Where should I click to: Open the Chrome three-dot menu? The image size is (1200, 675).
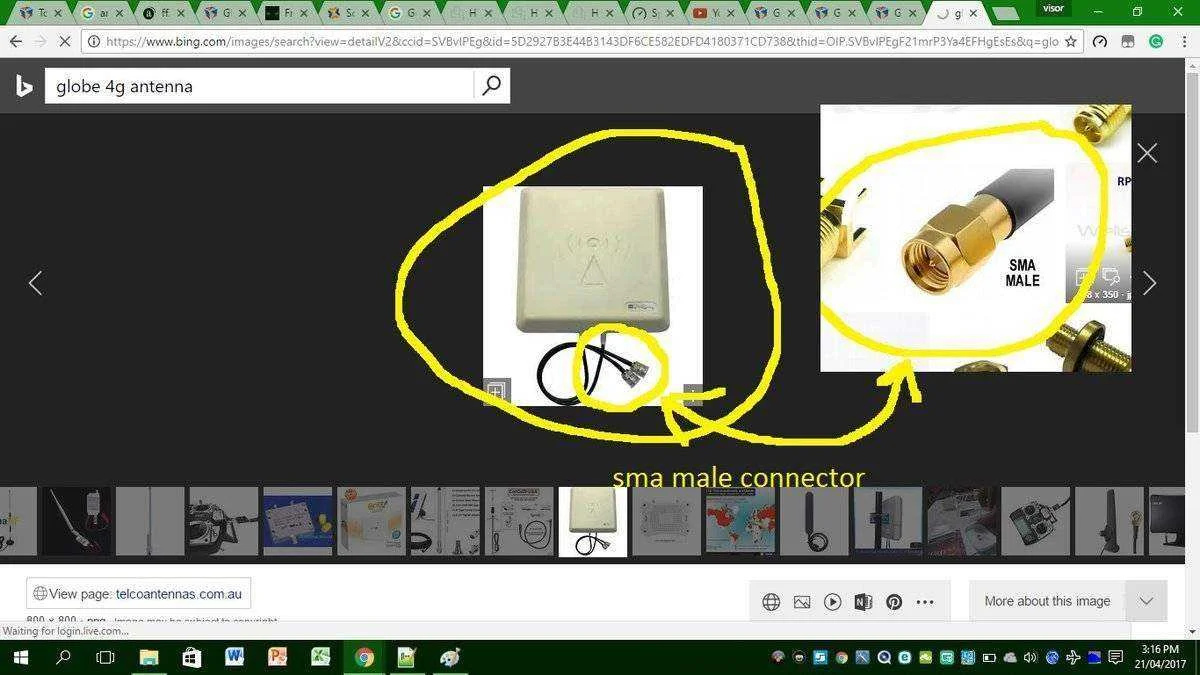(1184, 42)
